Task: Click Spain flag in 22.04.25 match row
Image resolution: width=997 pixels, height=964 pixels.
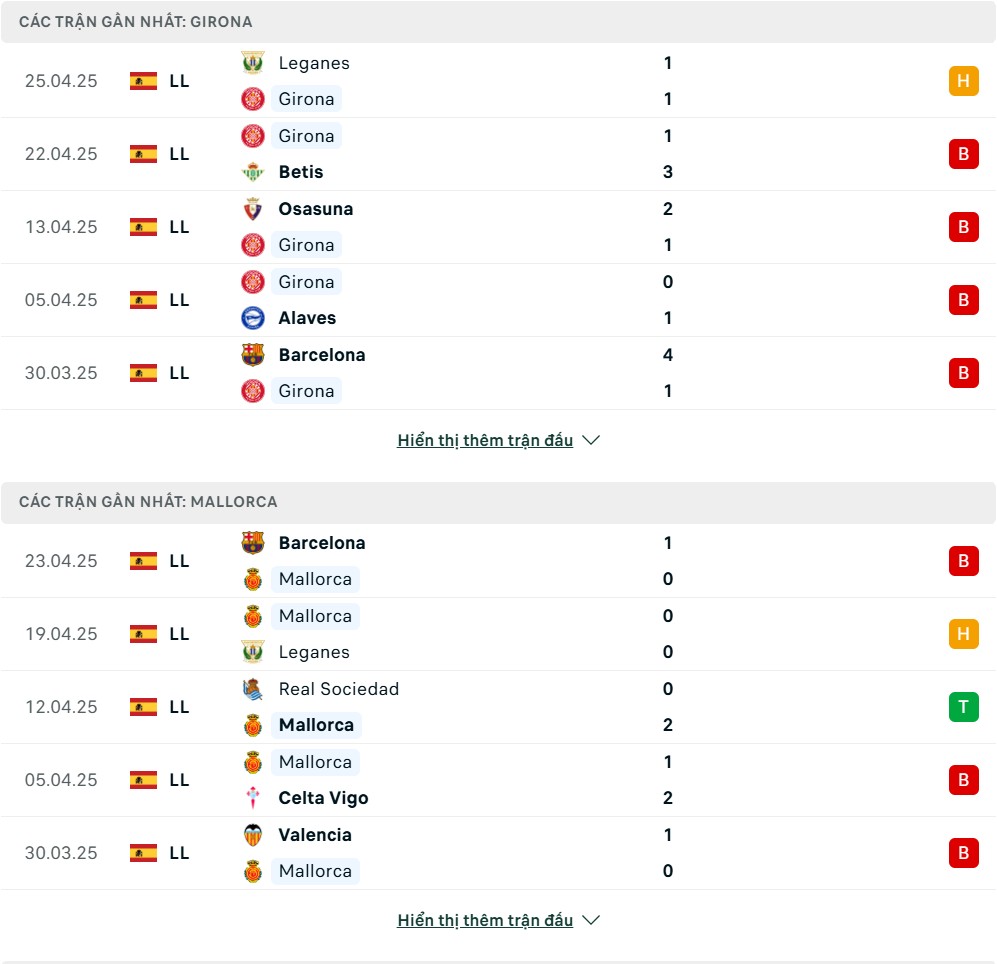Action: [143, 154]
